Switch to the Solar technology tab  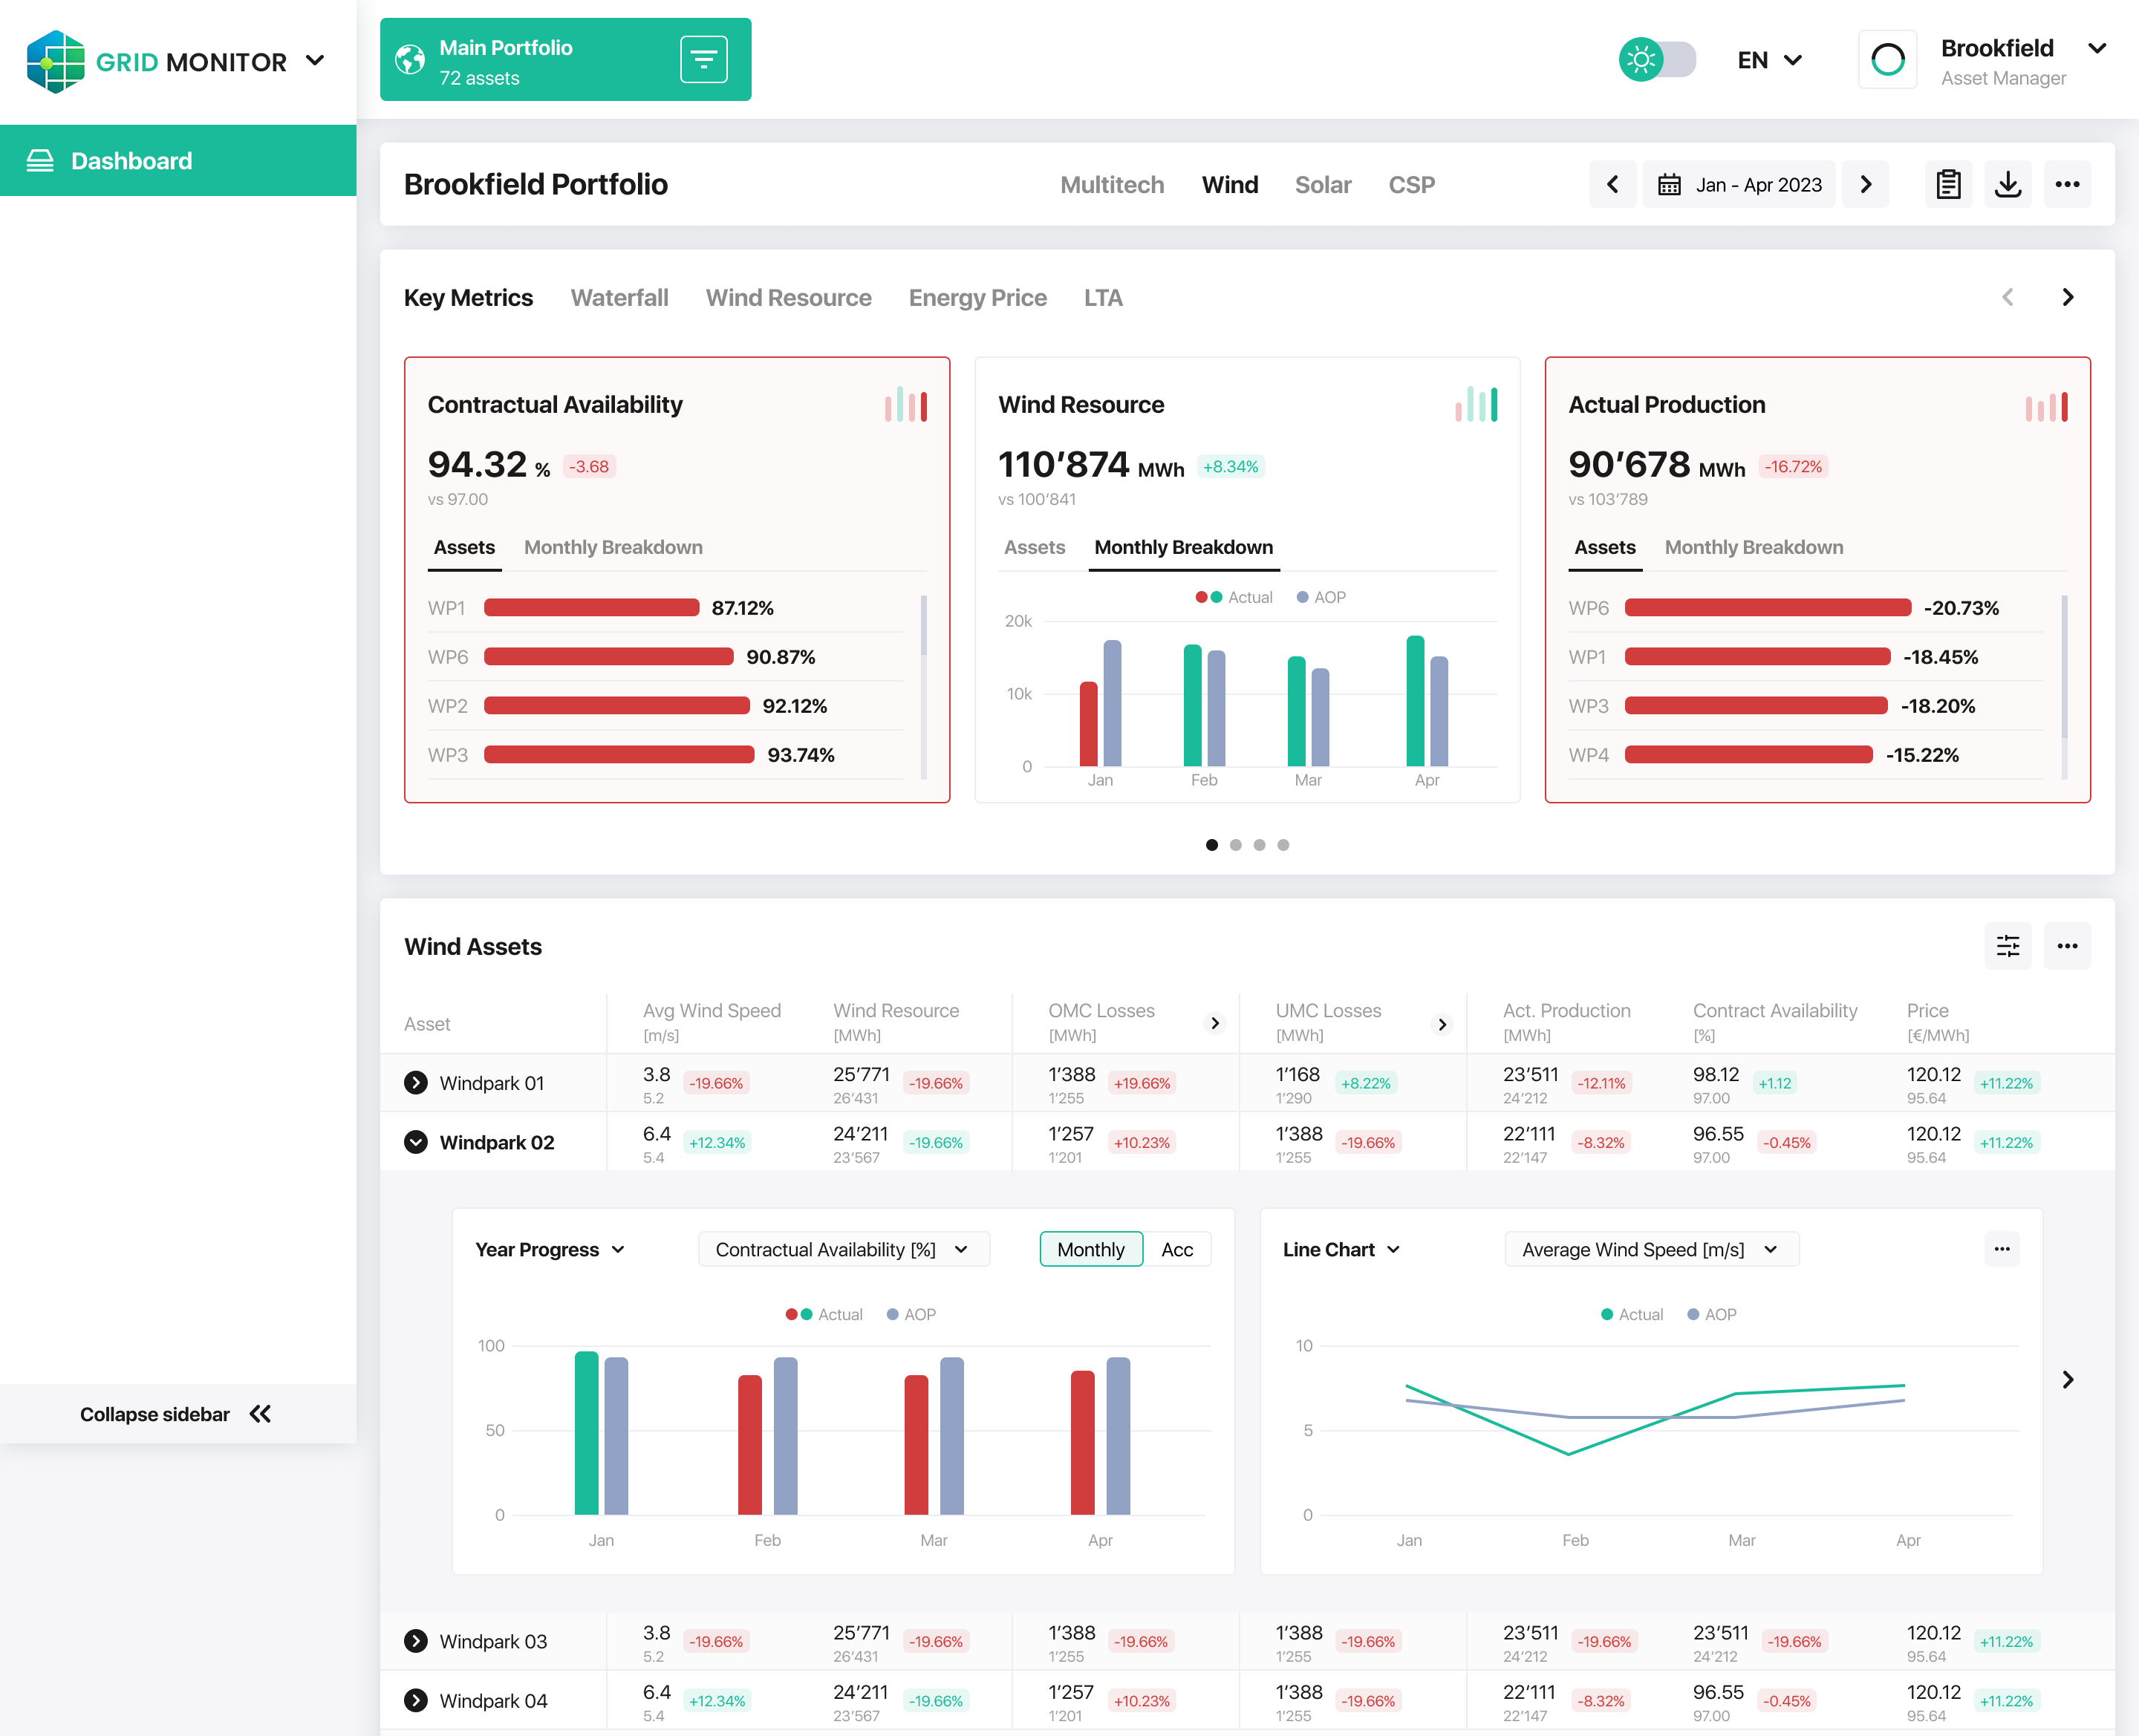click(x=1322, y=185)
